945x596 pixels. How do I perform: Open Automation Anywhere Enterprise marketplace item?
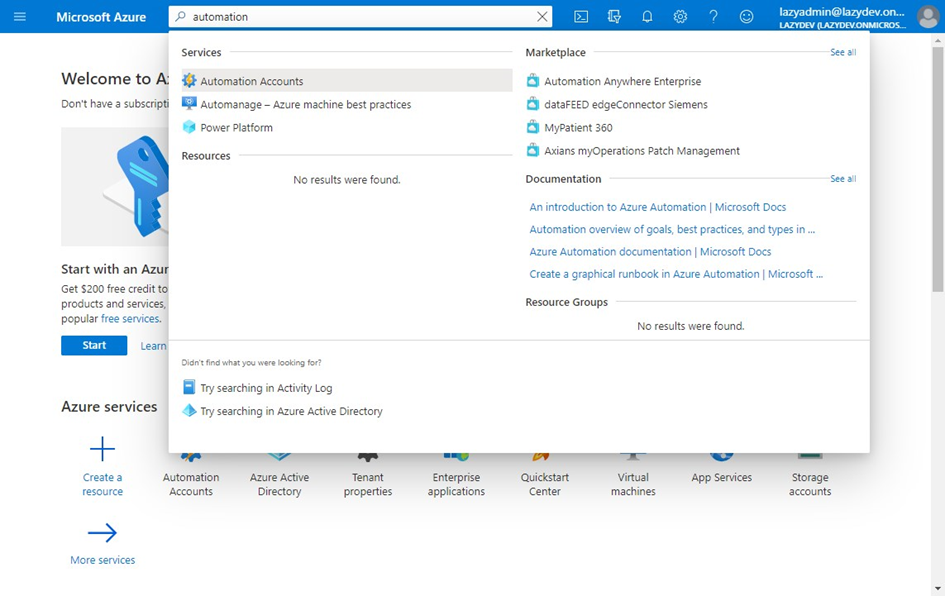[x=623, y=81]
